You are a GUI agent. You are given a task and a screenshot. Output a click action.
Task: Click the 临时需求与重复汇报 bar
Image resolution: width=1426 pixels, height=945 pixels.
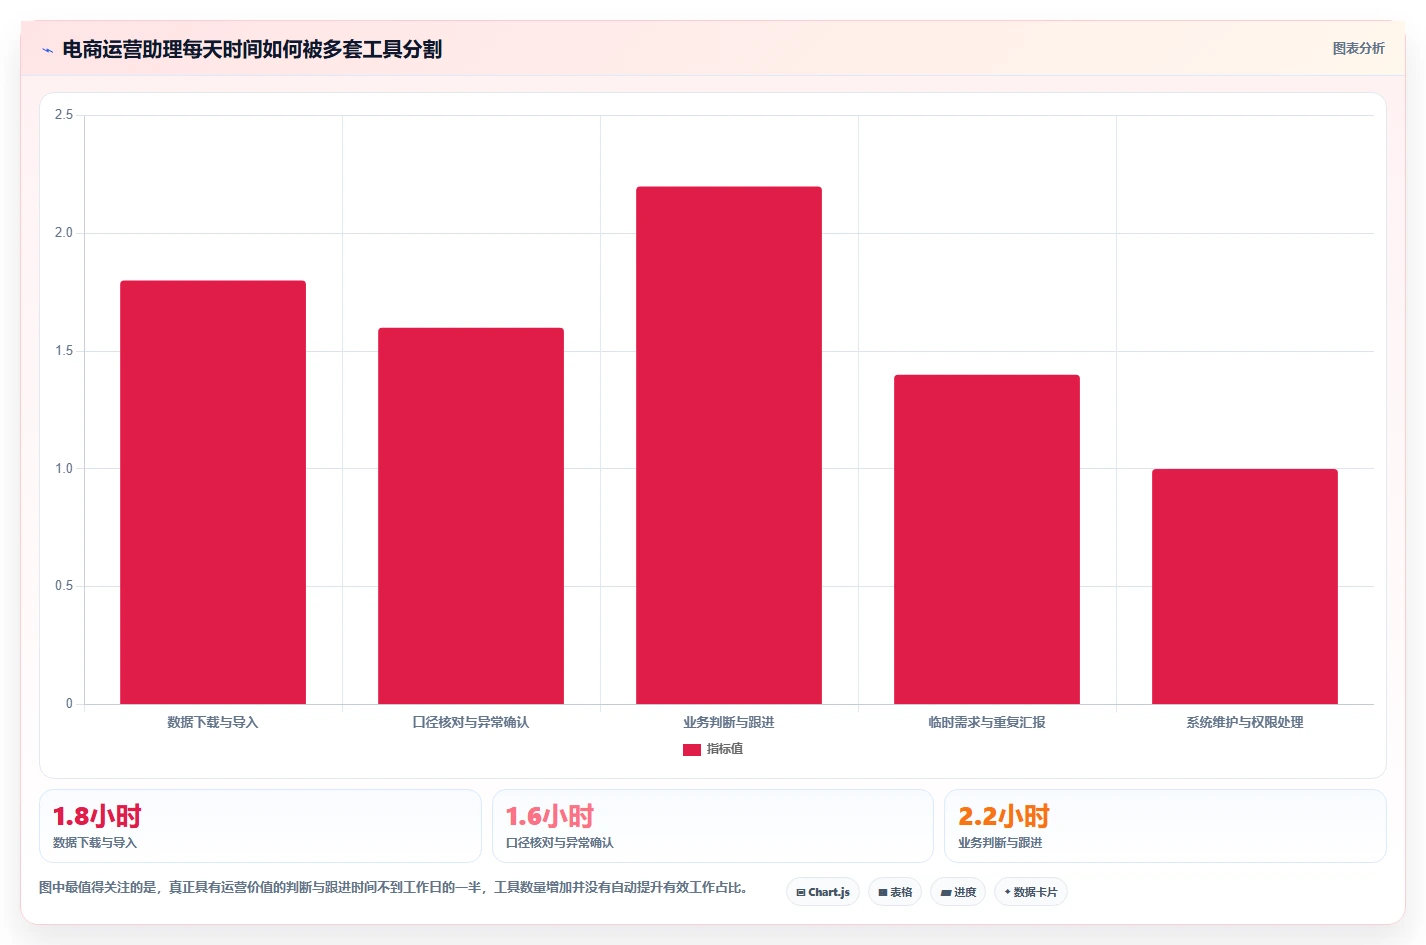[987, 539]
